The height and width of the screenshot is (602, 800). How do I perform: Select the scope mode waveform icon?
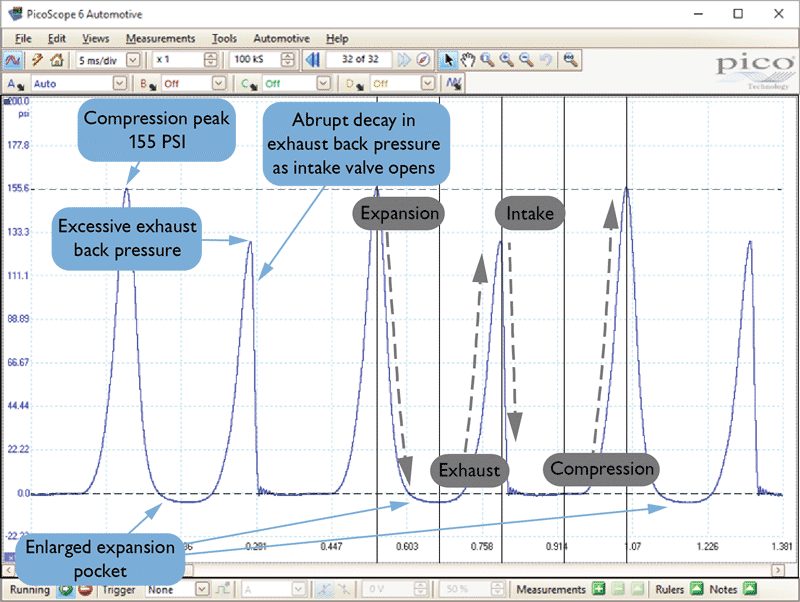tap(12, 60)
